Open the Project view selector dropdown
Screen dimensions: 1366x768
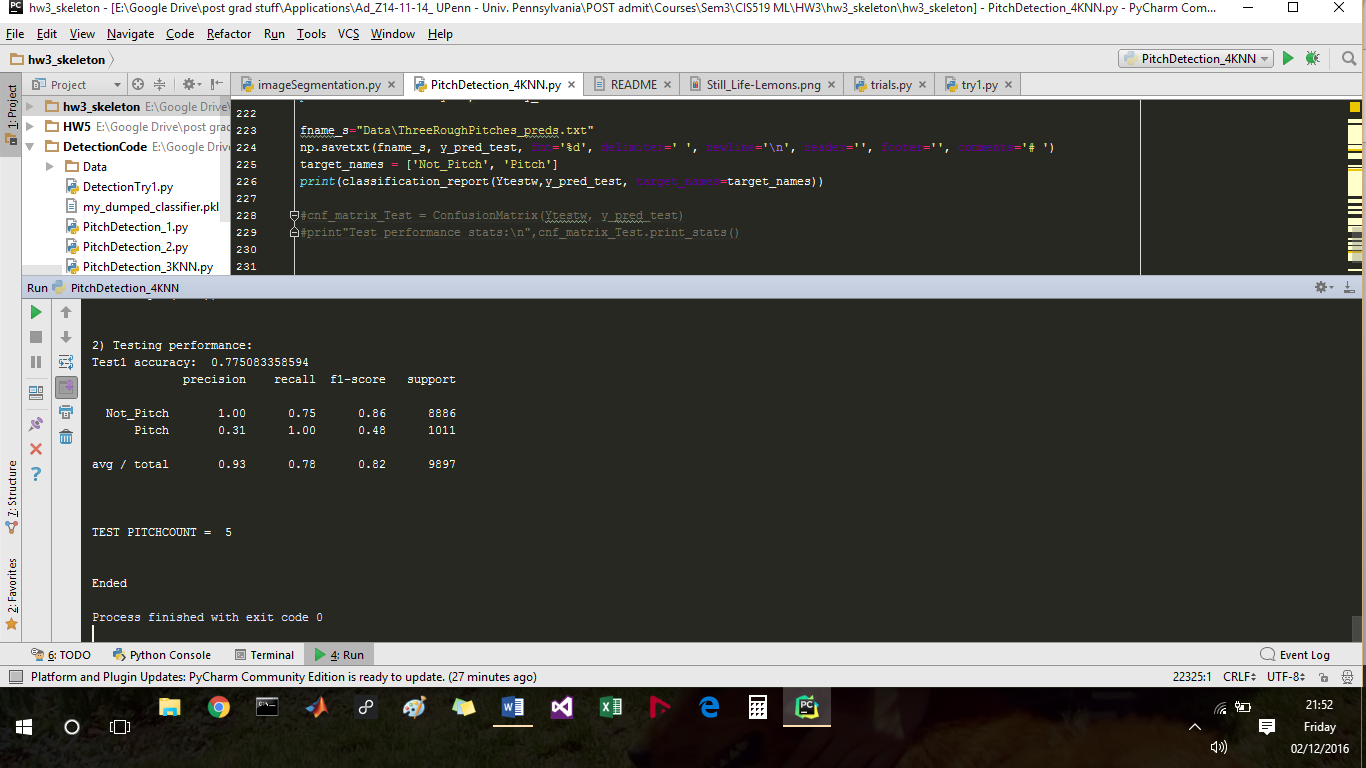tap(77, 84)
